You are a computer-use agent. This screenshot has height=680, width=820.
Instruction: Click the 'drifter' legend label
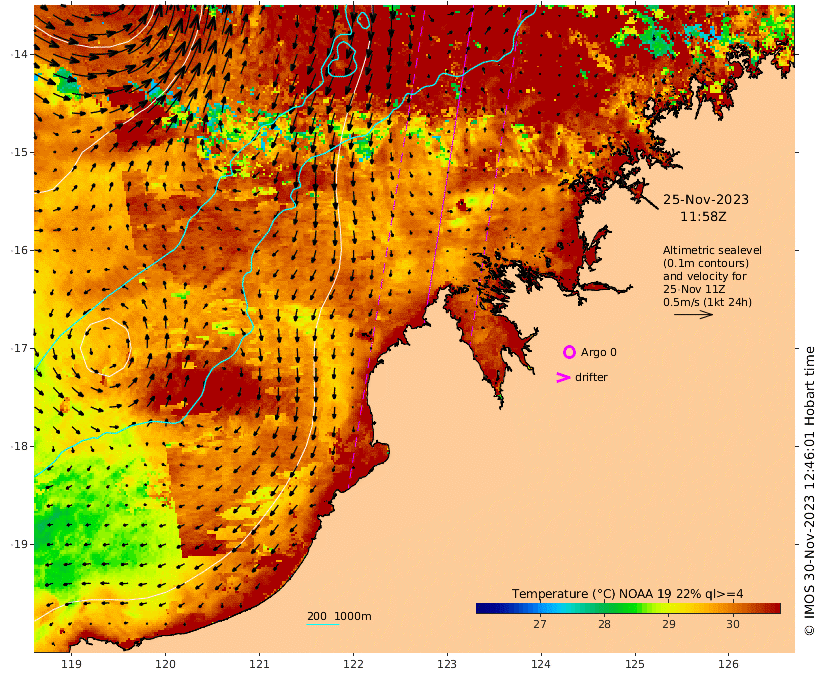(x=591, y=377)
